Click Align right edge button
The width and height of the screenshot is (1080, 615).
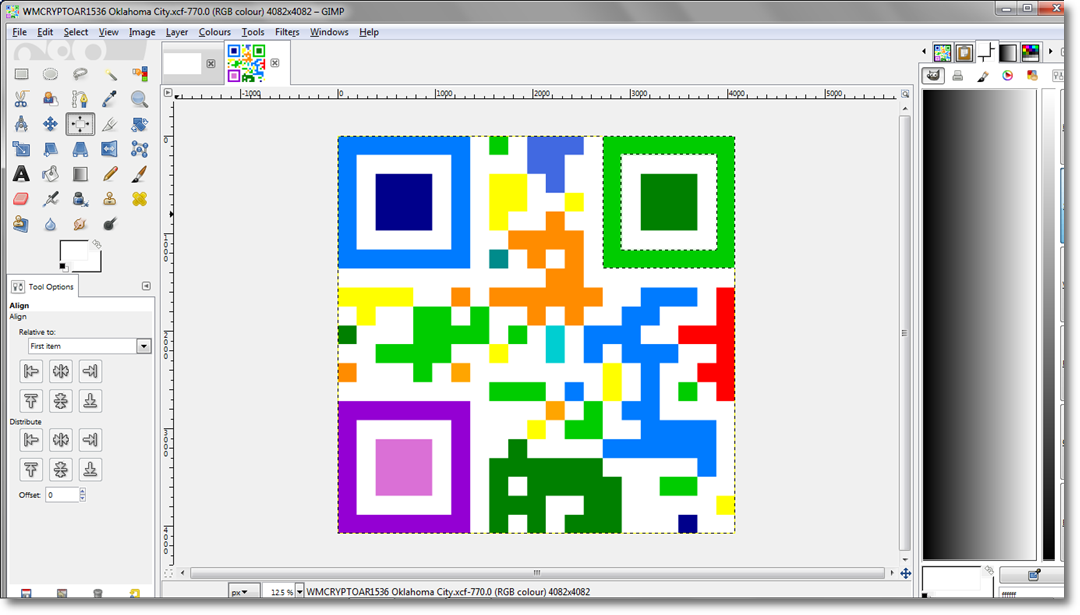tap(90, 371)
